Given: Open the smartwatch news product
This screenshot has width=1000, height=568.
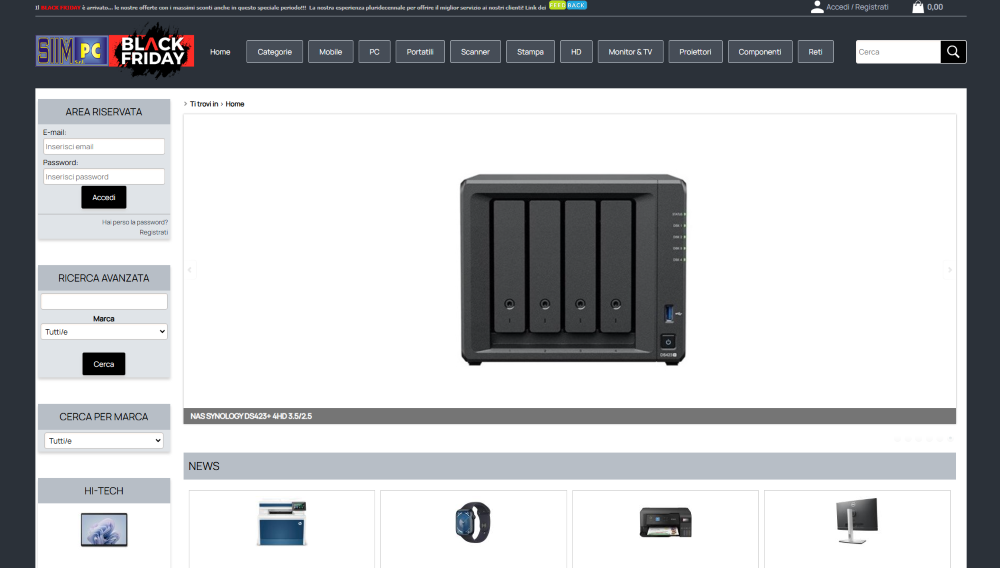Looking at the screenshot, I should (473, 523).
